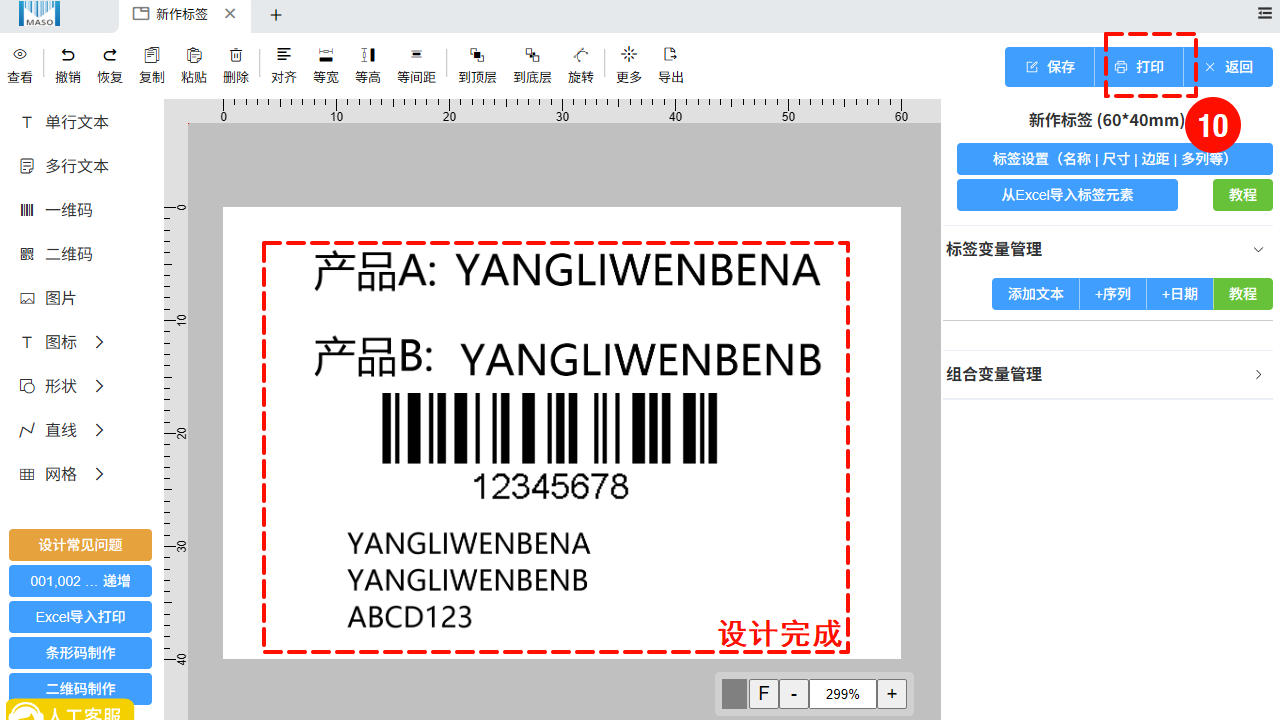This screenshot has height=720, width=1280.
Task: Open 设计常见问题 design FAQ
Action: (80, 545)
